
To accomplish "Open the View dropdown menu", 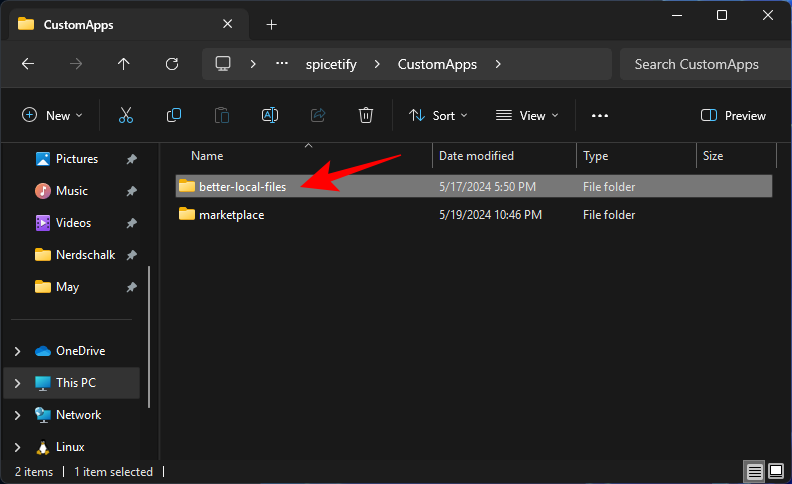I will point(528,116).
